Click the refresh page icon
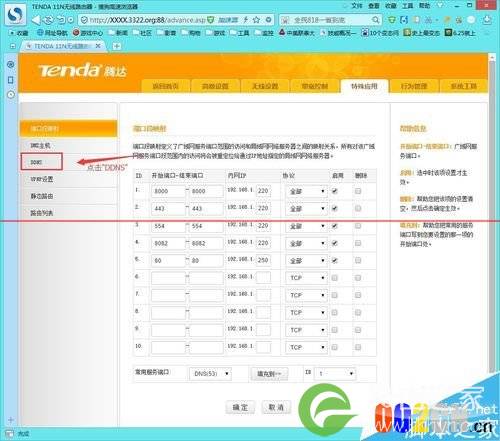 48,20
